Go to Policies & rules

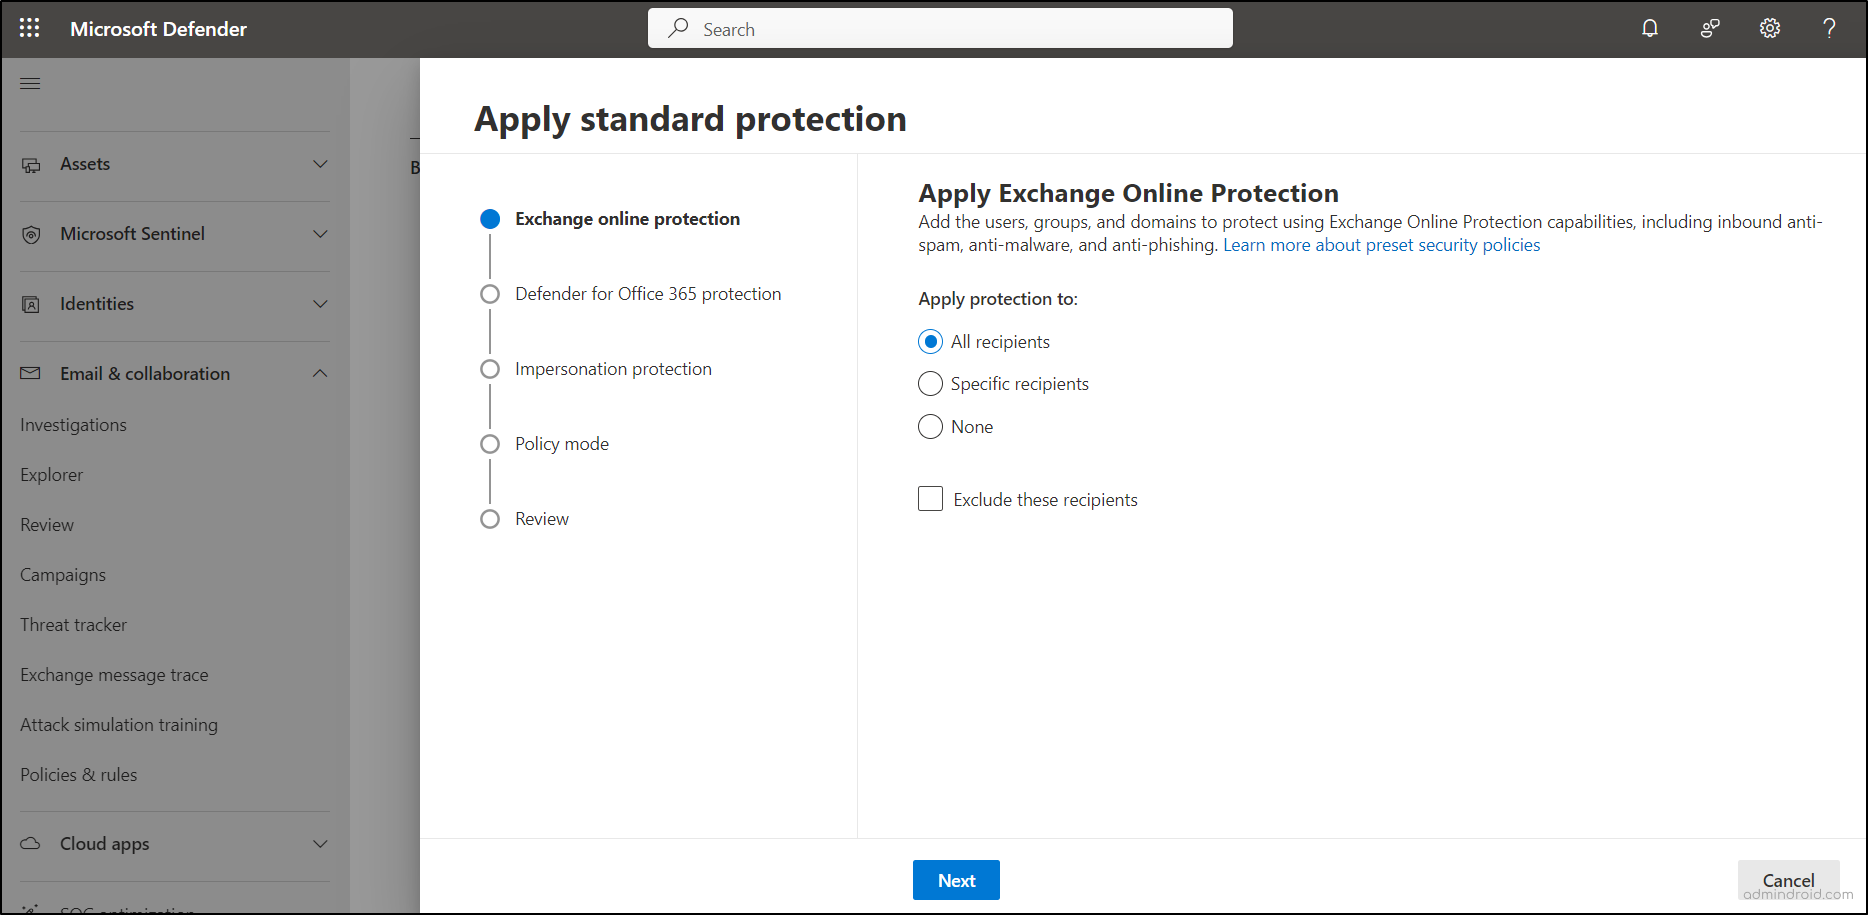pyautogui.click(x=79, y=775)
